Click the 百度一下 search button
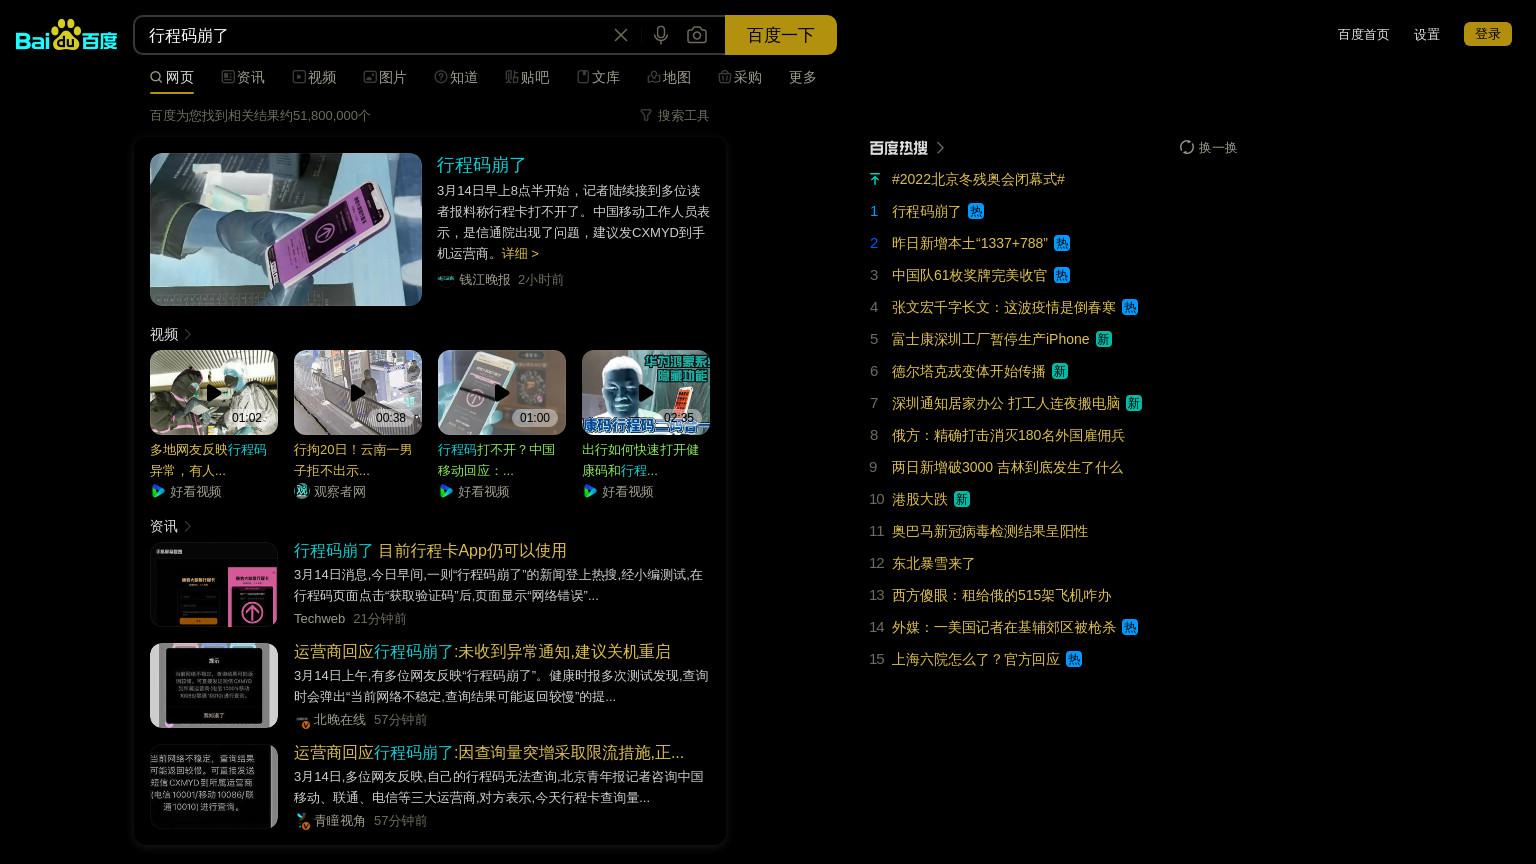 [781, 35]
